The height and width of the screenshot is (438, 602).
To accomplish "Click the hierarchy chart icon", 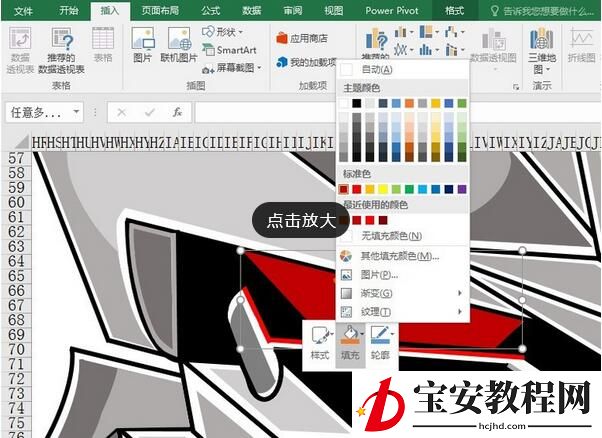I will pos(426,32).
